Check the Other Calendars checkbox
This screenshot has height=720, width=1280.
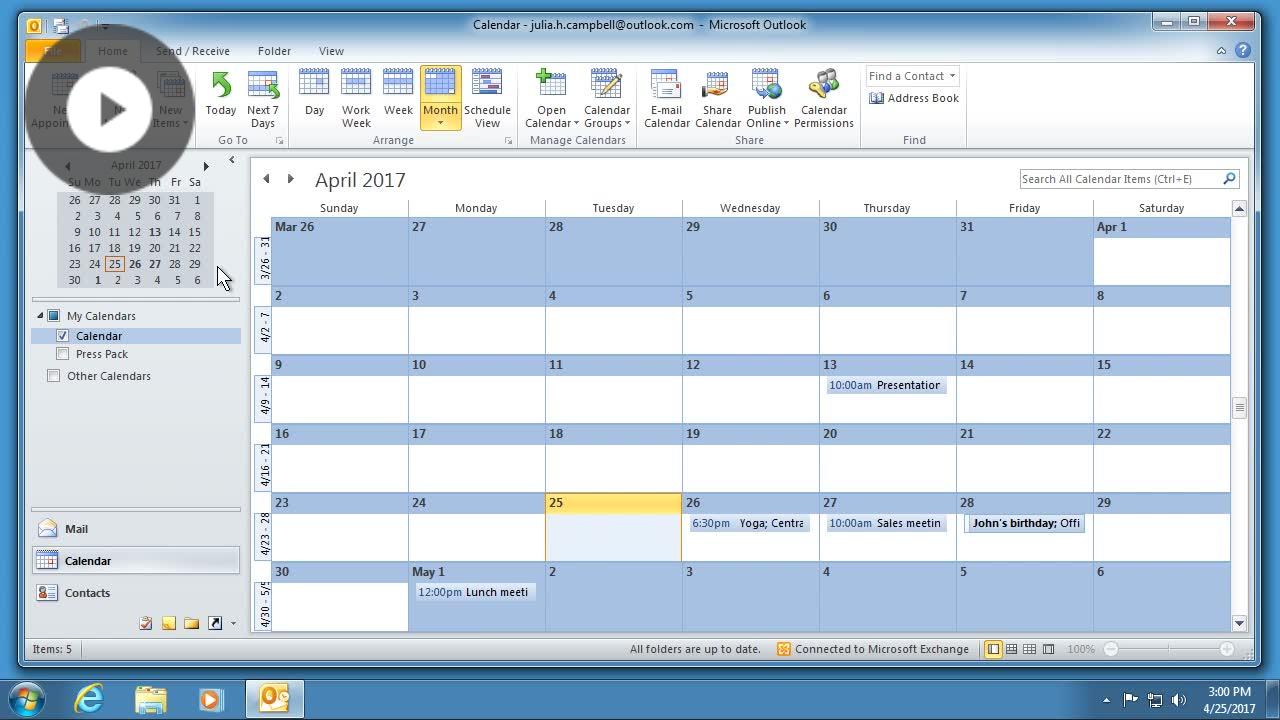[x=52, y=375]
